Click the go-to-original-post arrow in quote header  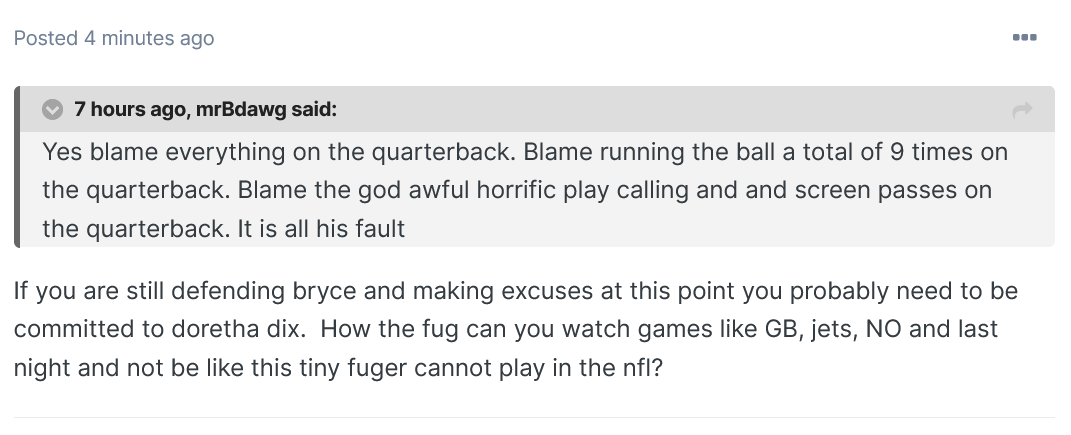(1022, 111)
